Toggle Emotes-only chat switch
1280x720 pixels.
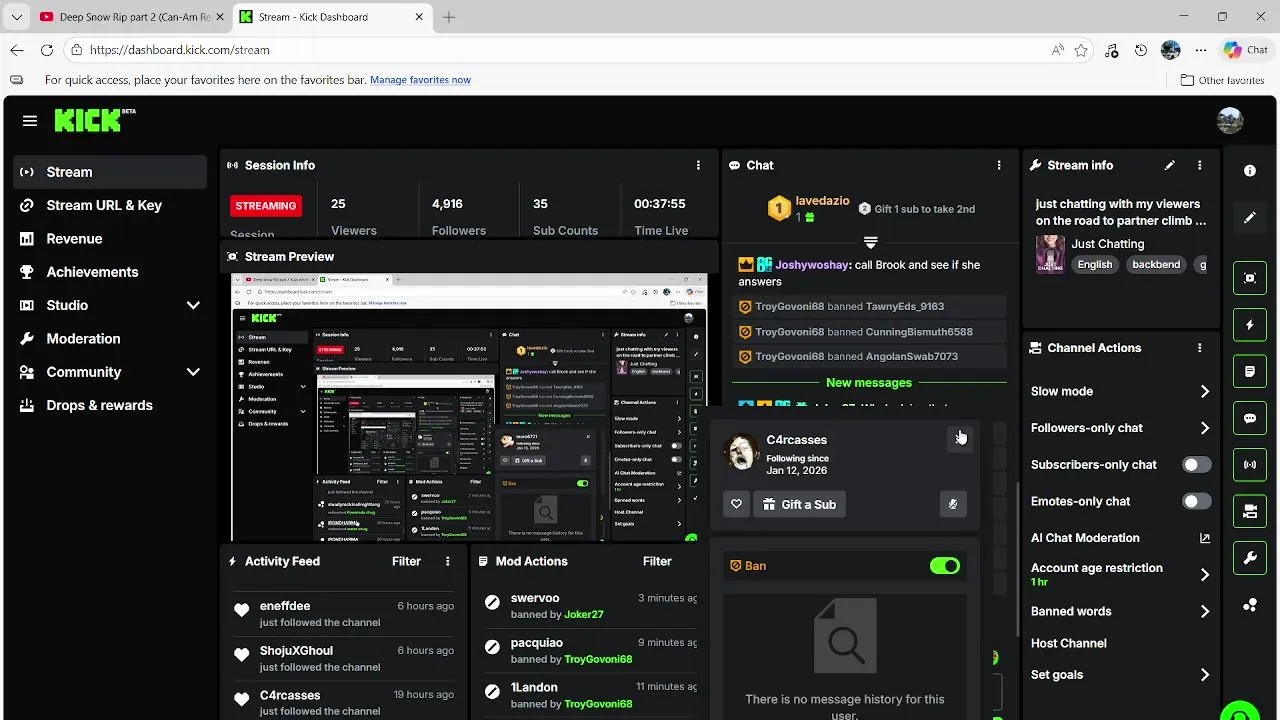click(1196, 501)
